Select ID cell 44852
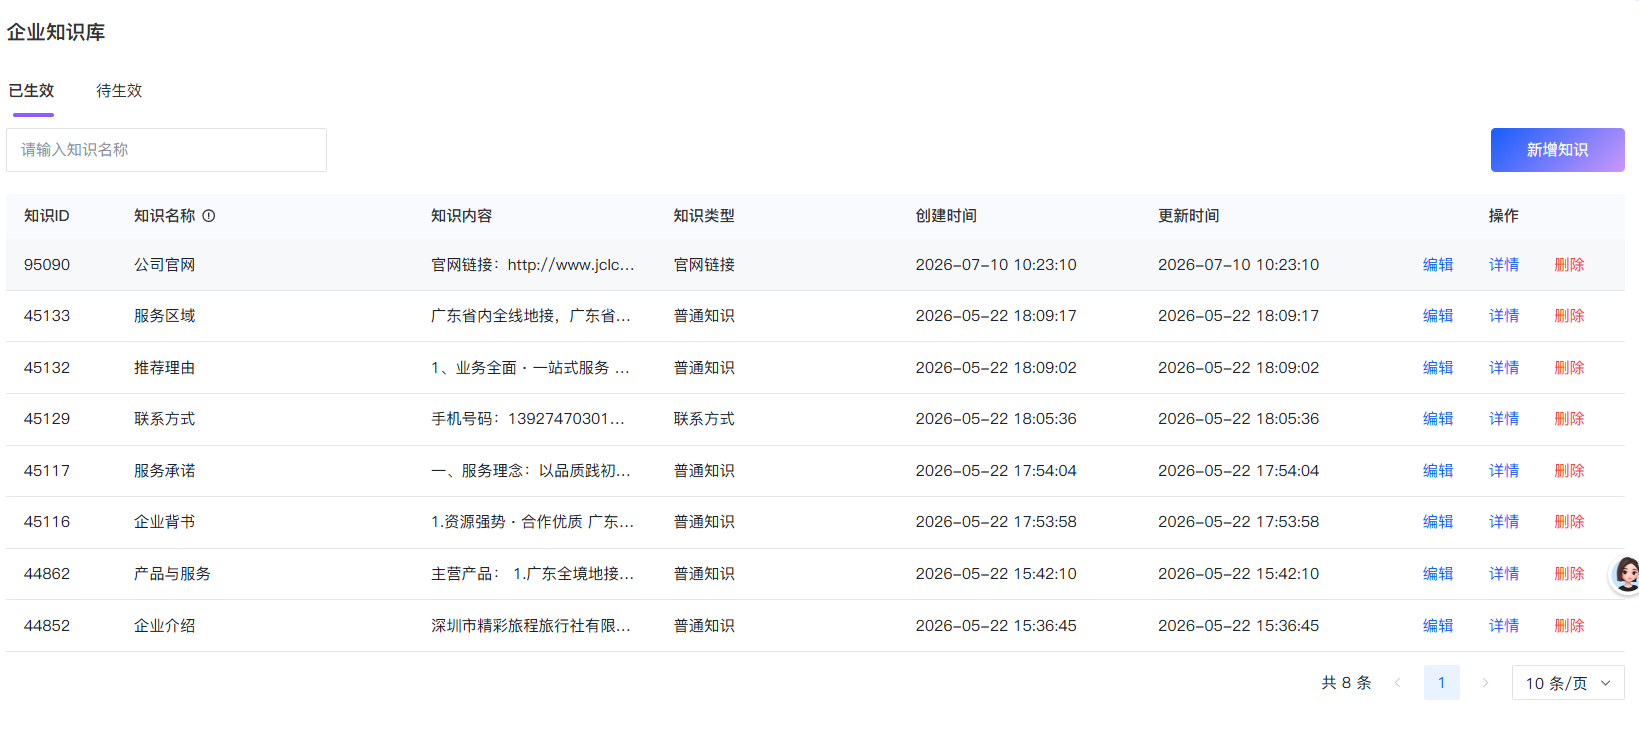 pyautogui.click(x=47, y=626)
